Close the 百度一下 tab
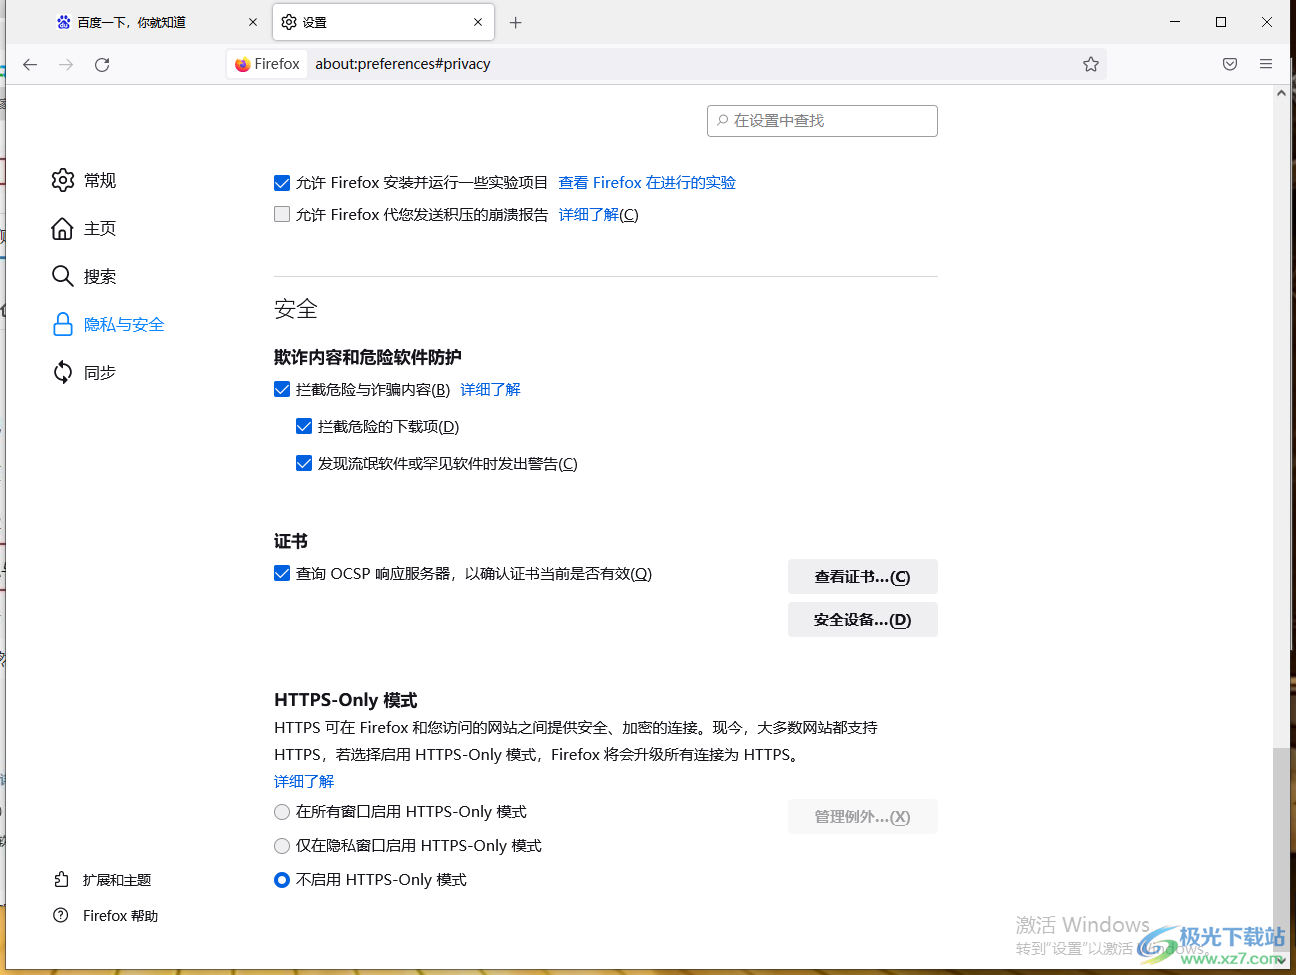1296x975 pixels. click(x=253, y=22)
